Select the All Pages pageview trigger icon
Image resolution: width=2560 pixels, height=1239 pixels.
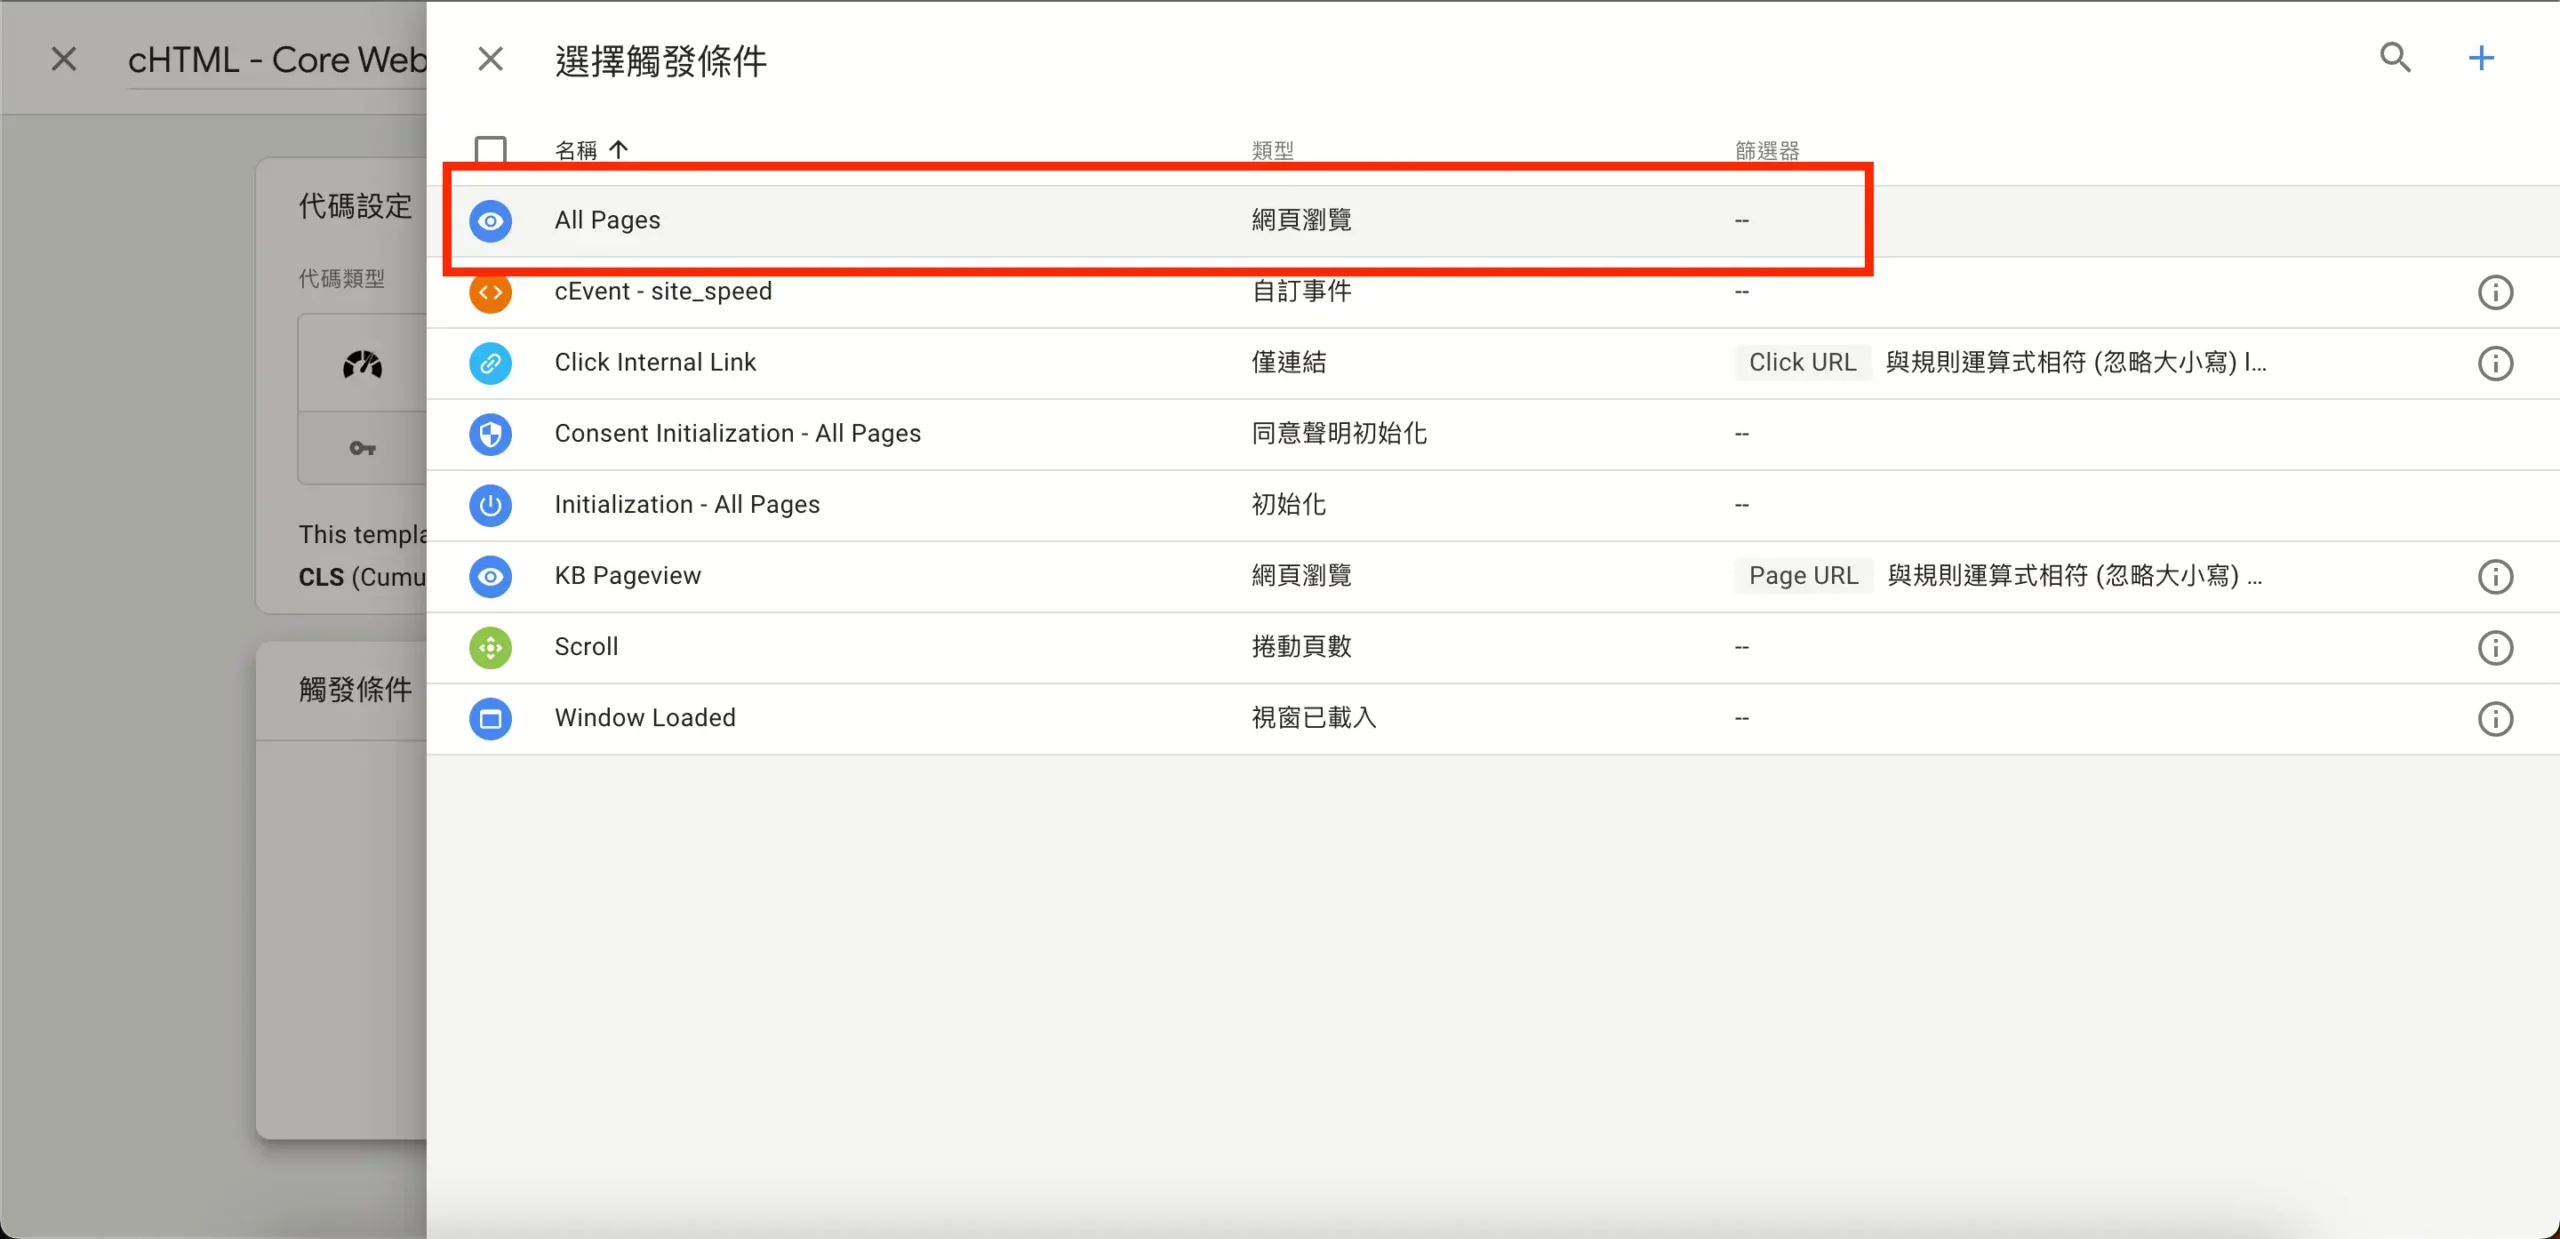(490, 220)
